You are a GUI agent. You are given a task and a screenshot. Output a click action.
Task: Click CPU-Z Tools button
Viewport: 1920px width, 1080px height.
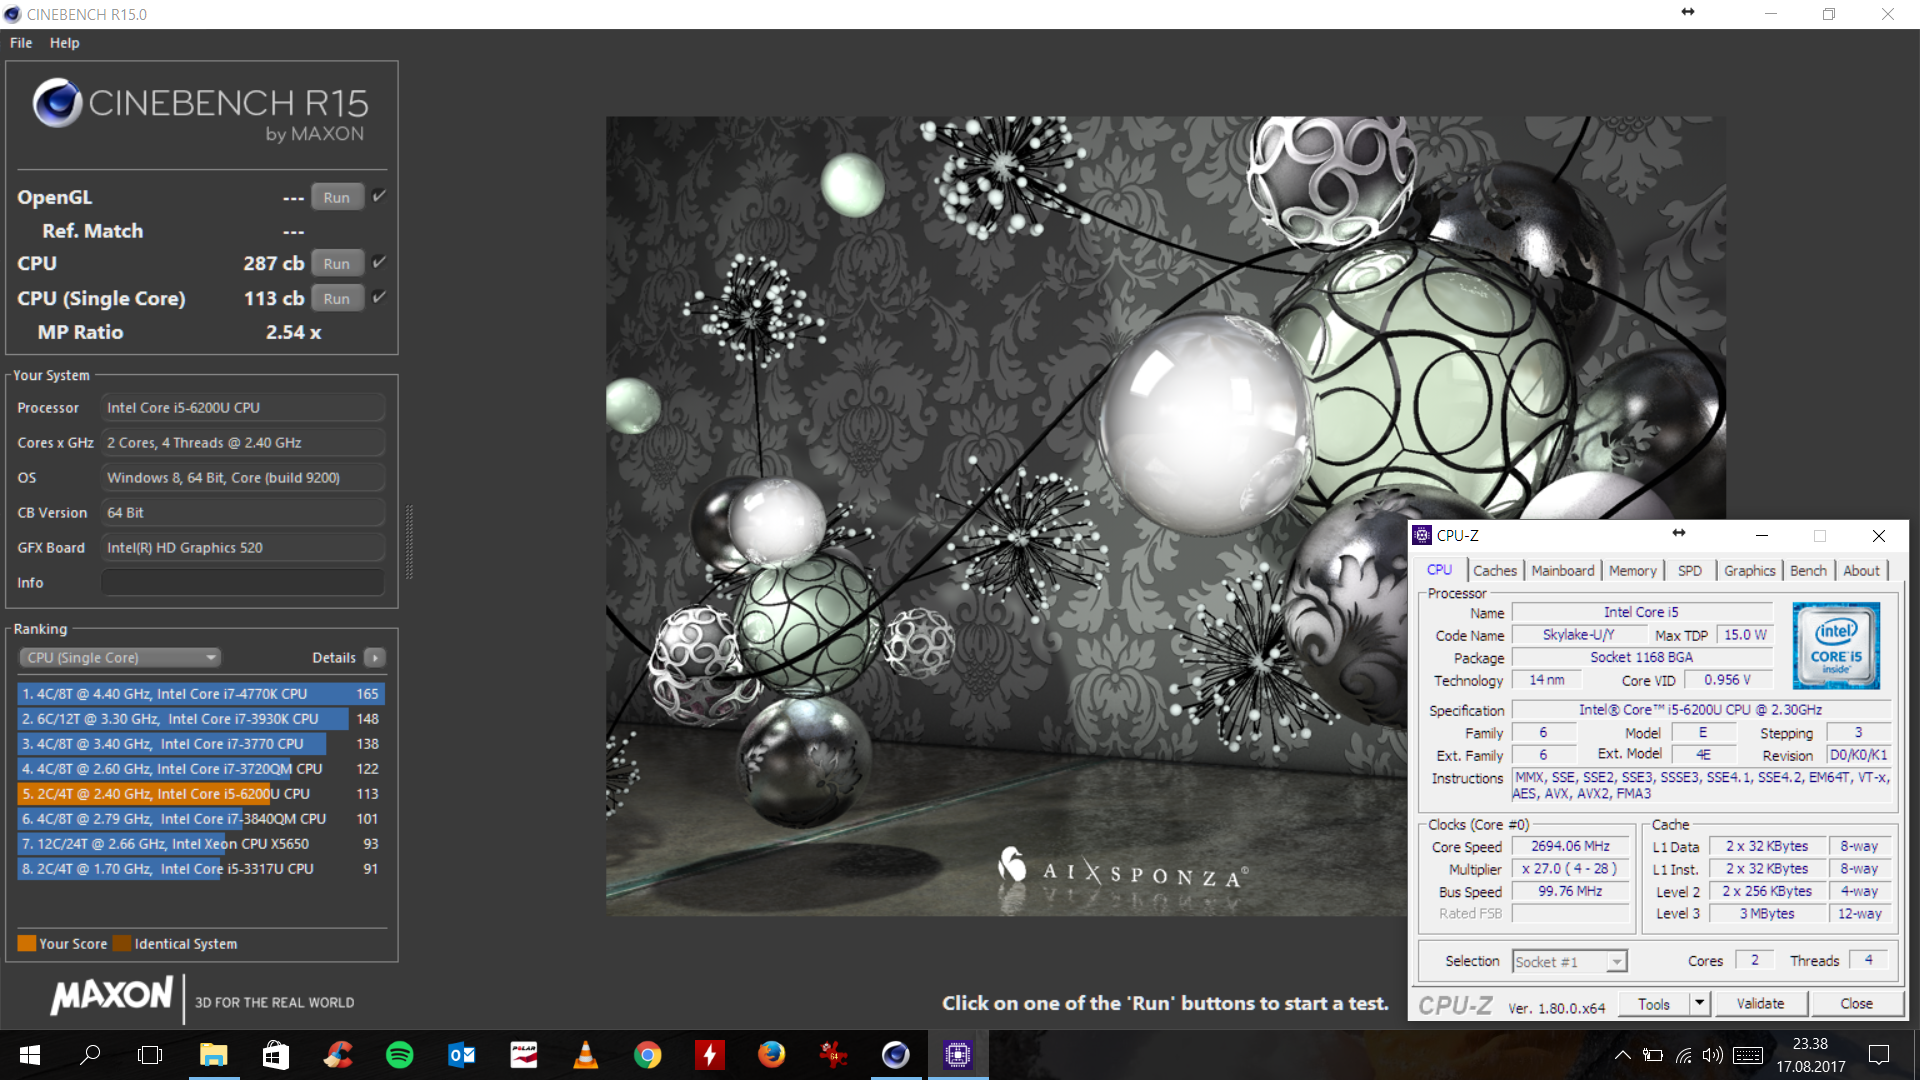pyautogui.click(x=1653, y=1004)
